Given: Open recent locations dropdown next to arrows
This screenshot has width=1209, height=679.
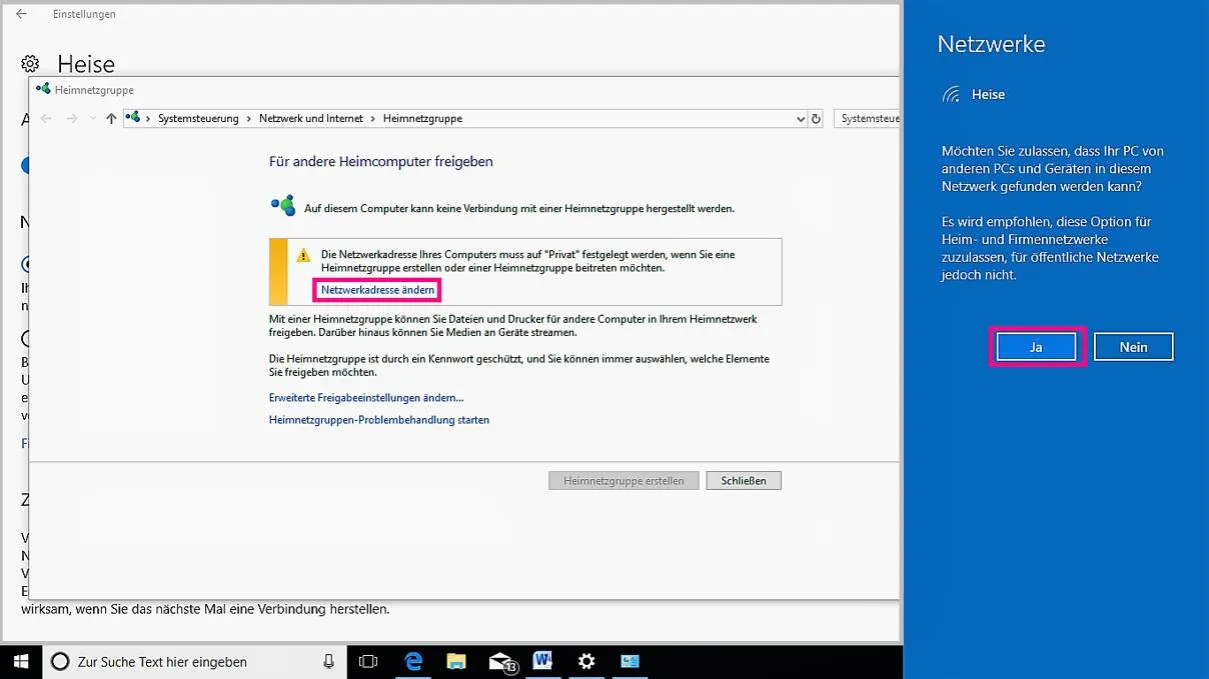Looking at the screenshot, I should (x=92, y=118).
